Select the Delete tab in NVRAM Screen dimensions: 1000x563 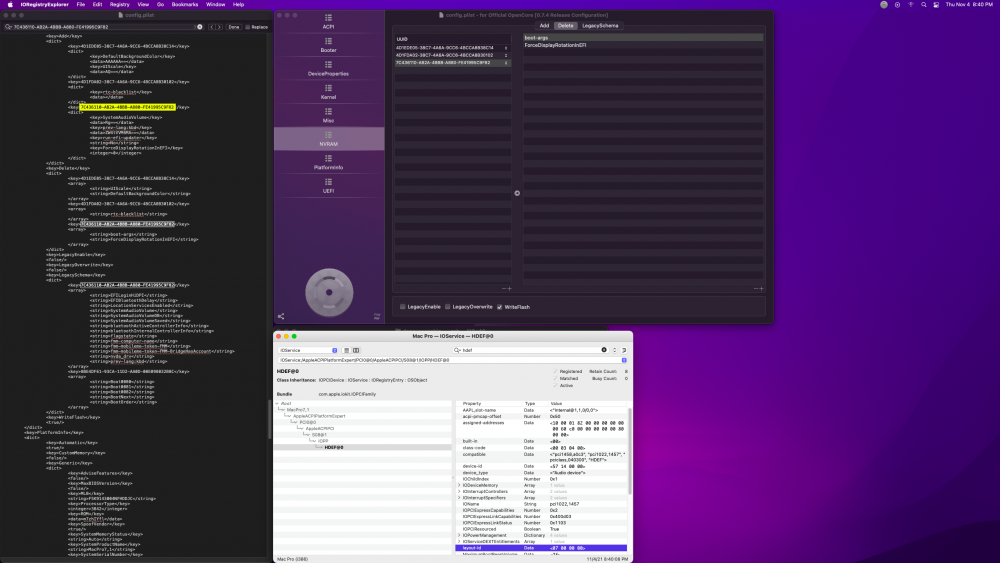(566, 26)
